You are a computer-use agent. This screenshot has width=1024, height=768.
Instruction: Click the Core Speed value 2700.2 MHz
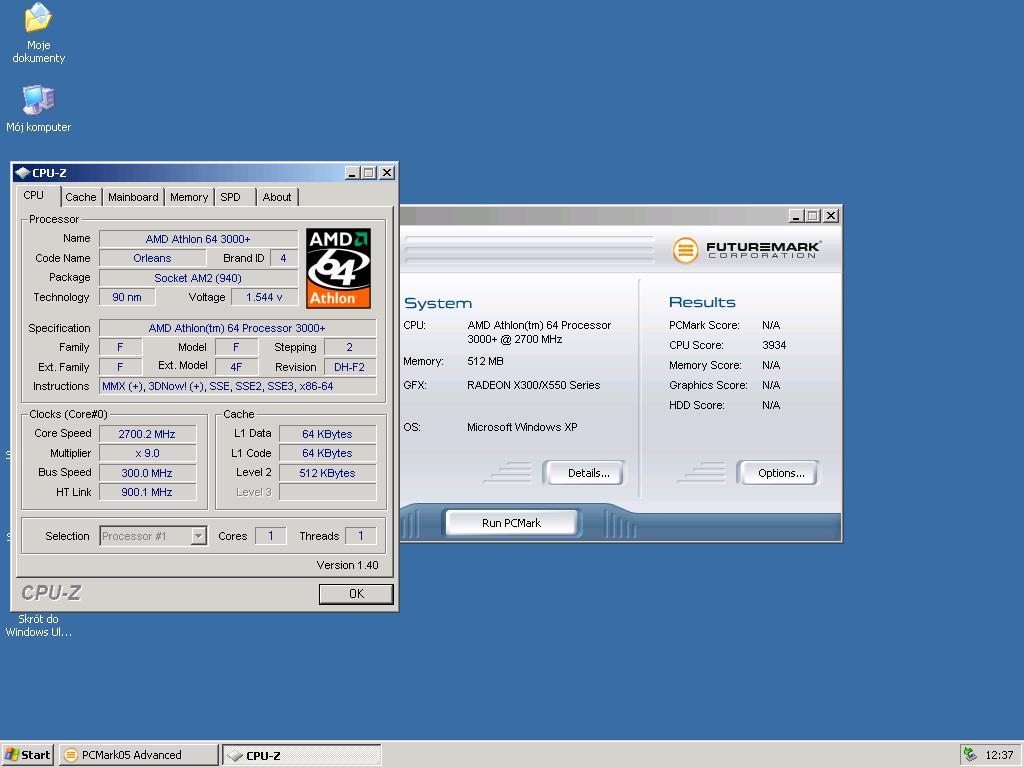[147, 434]
